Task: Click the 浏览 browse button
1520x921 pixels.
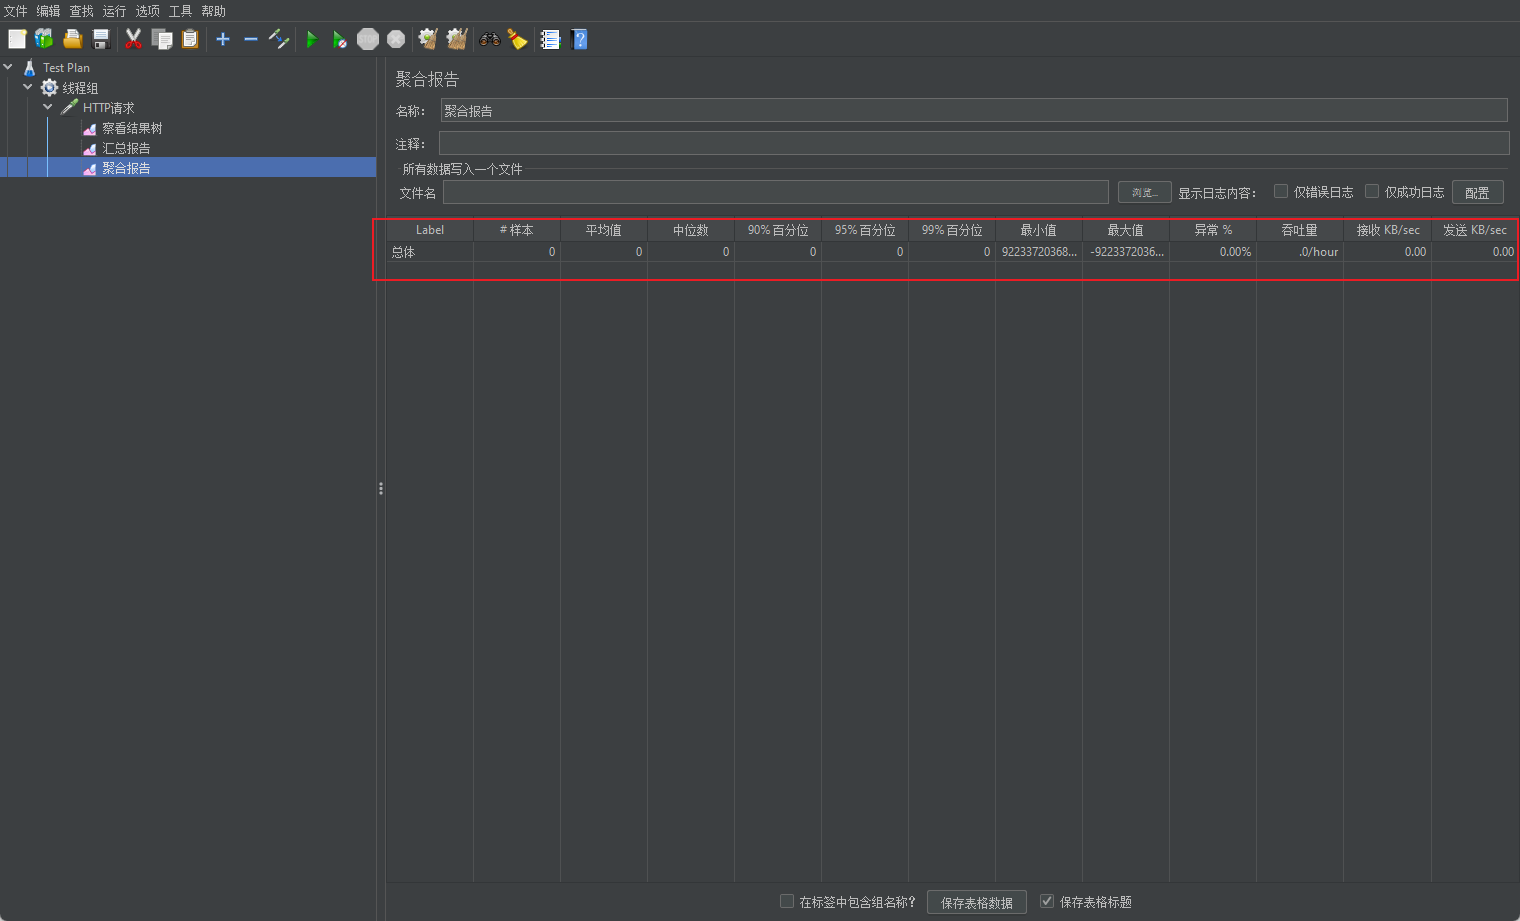Action: pos(1144,192)
